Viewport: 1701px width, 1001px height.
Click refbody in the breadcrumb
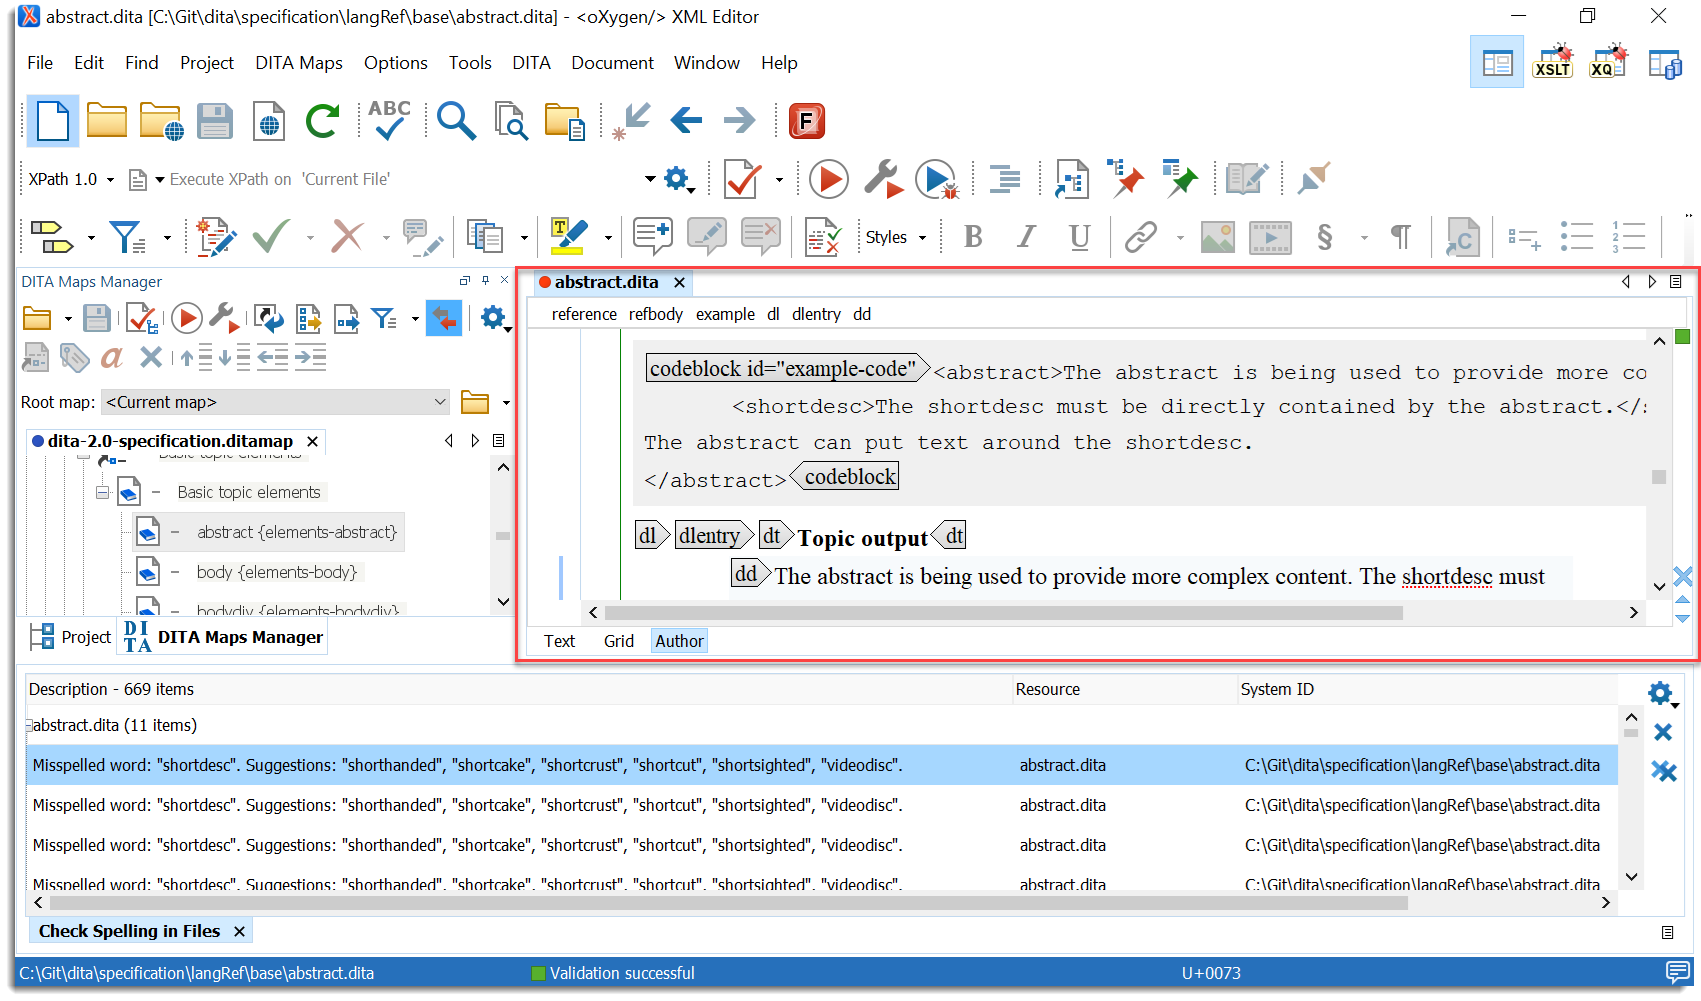[x=656, y=314]
